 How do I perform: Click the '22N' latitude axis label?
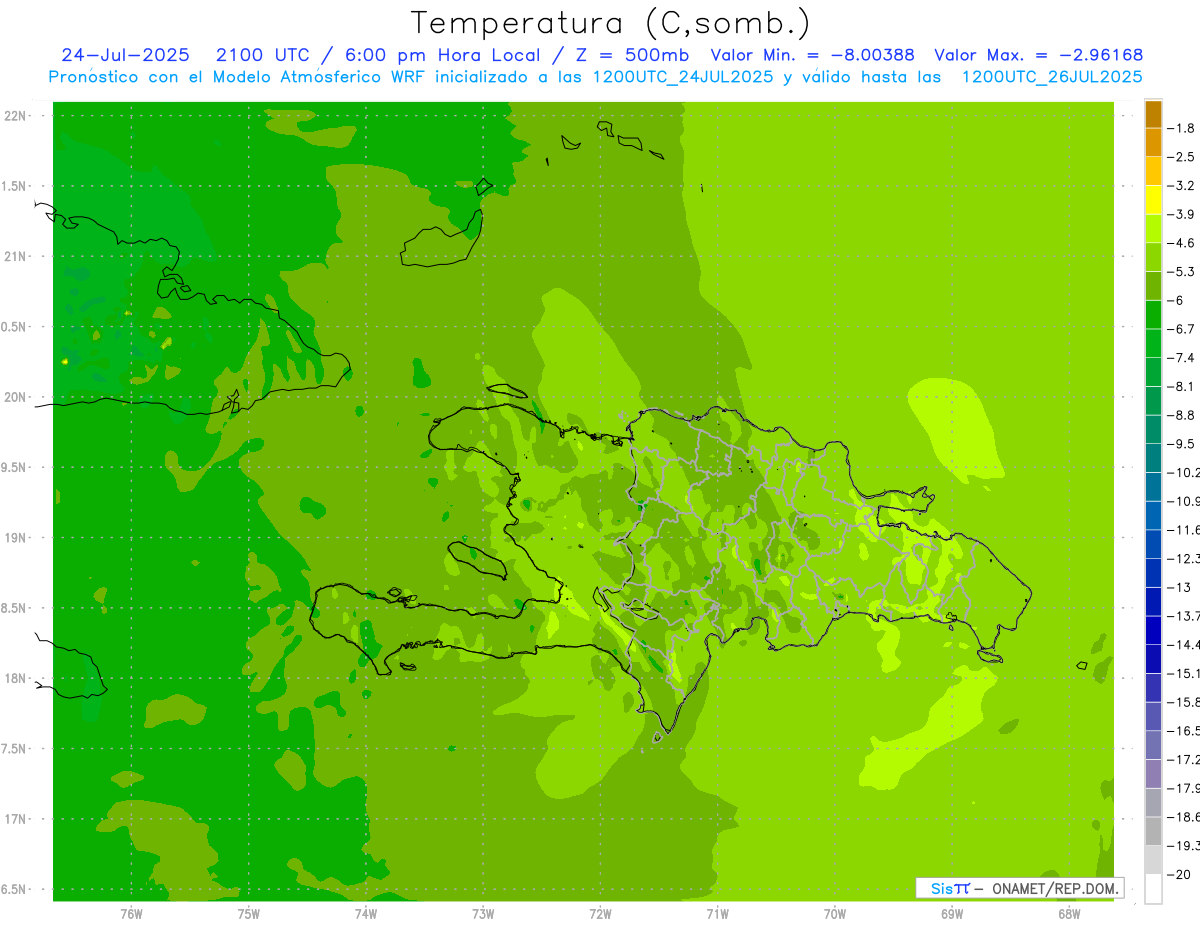coord(16,115)
